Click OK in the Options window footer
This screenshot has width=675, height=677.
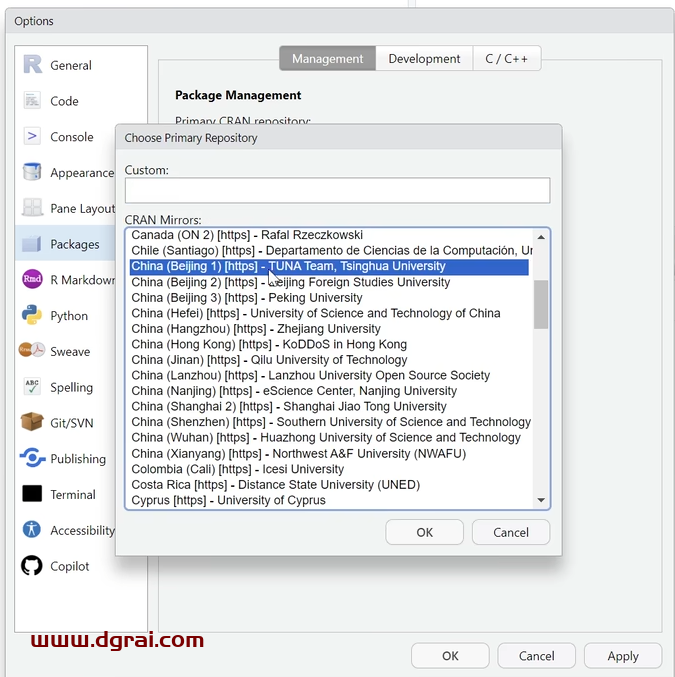click(x=450, y=655)
